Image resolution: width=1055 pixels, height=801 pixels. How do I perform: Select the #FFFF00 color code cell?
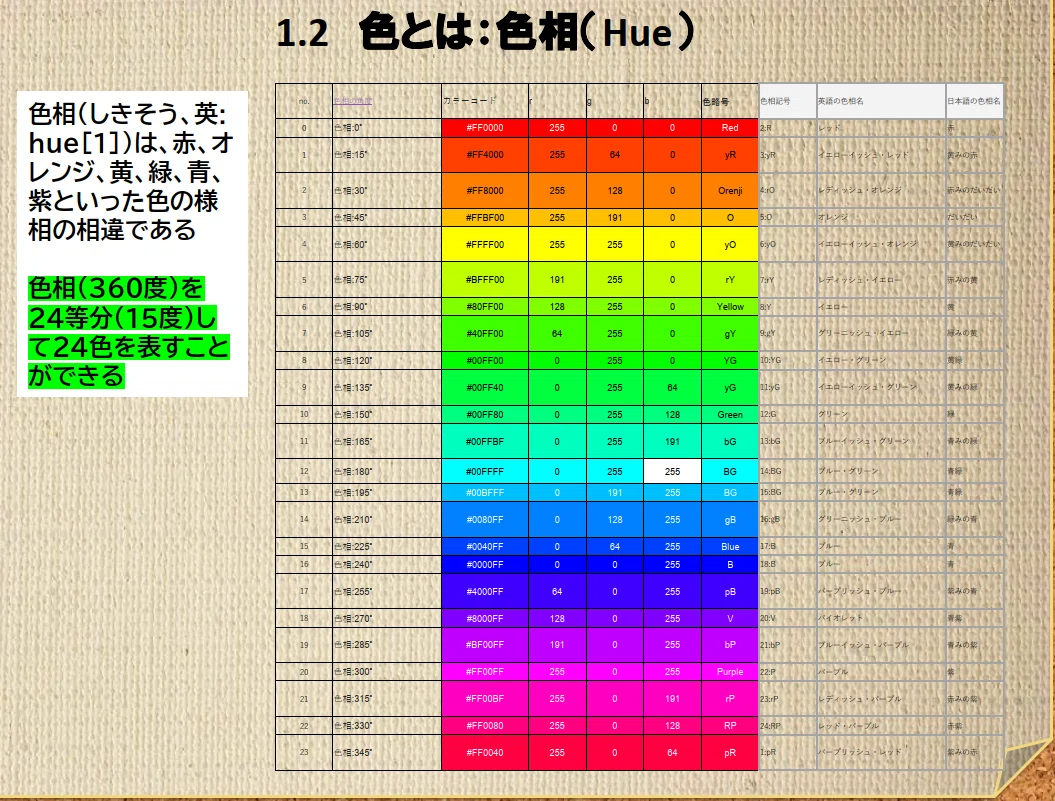(485, 244)
